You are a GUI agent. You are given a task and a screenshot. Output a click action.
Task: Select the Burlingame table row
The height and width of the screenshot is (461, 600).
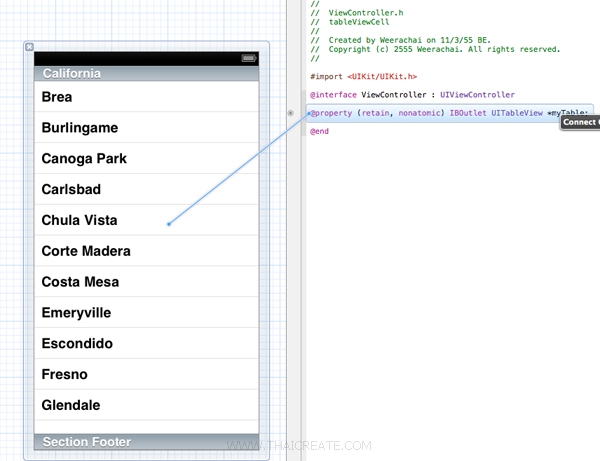147,127
